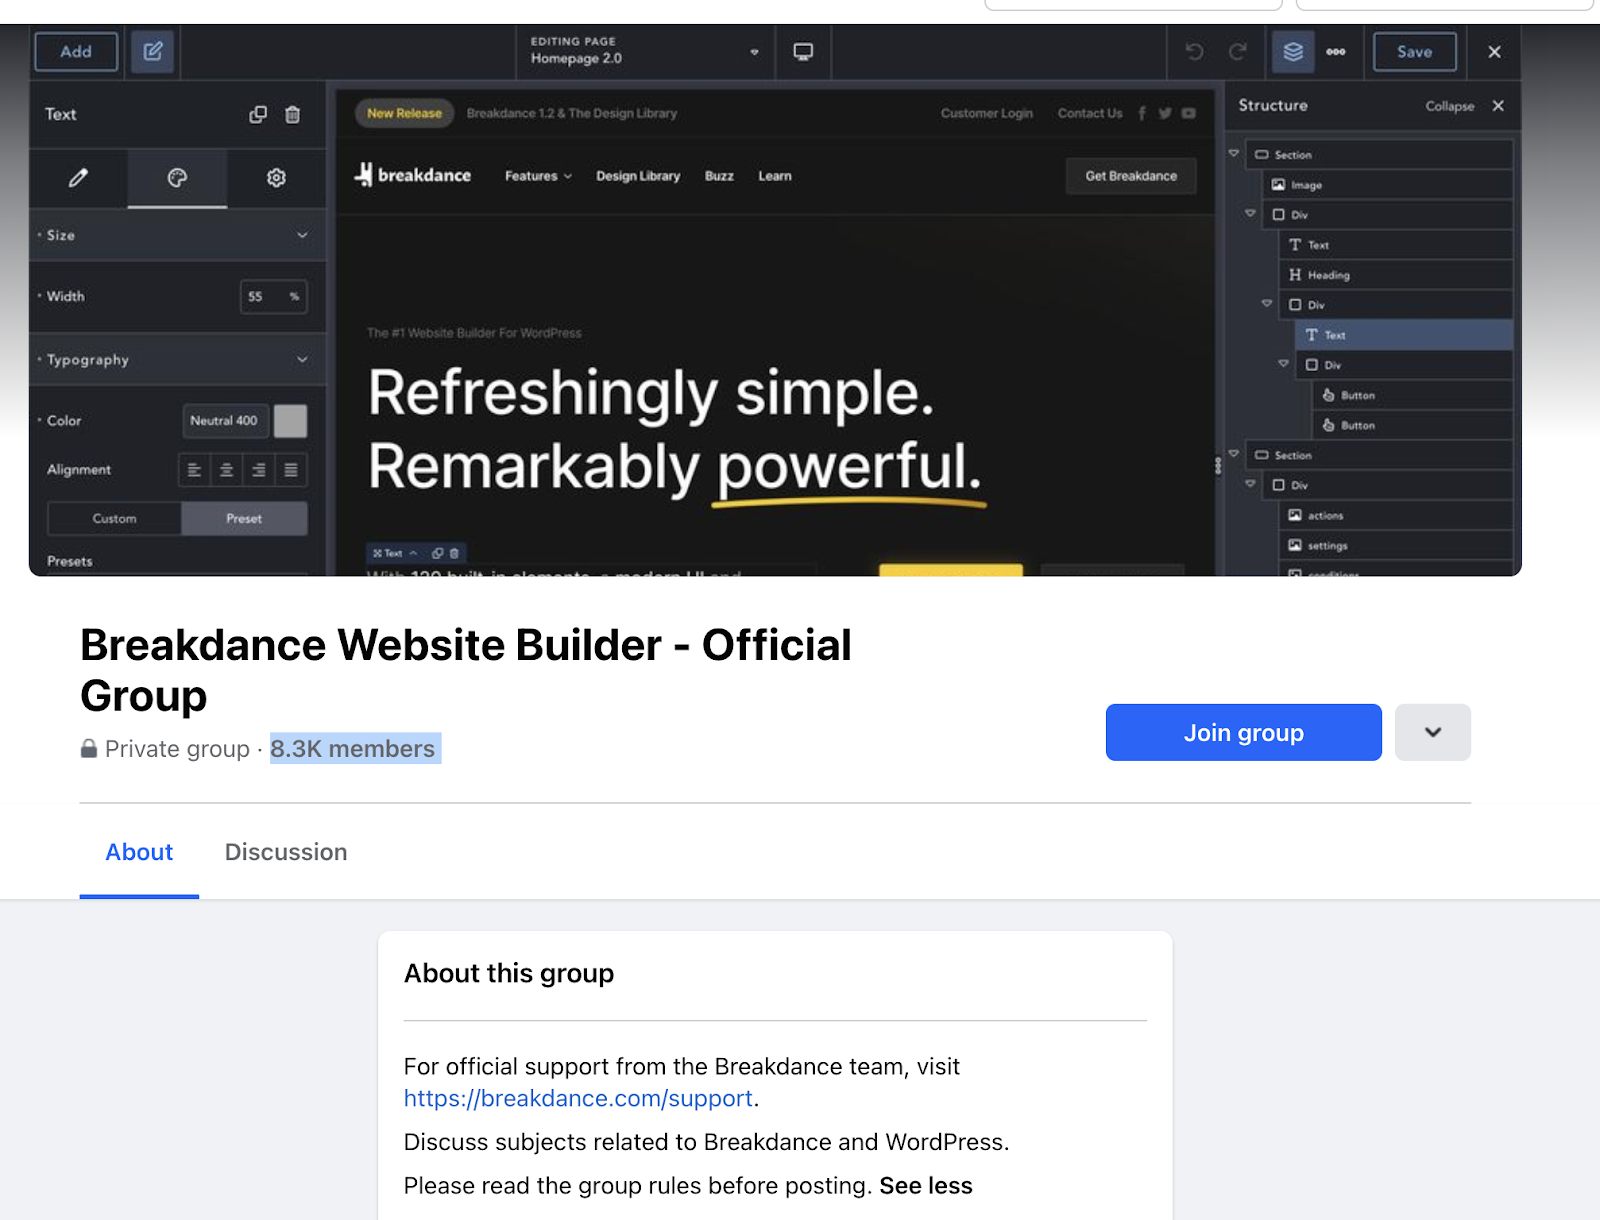
Task: Click the Join group button
Action: 1243,732
